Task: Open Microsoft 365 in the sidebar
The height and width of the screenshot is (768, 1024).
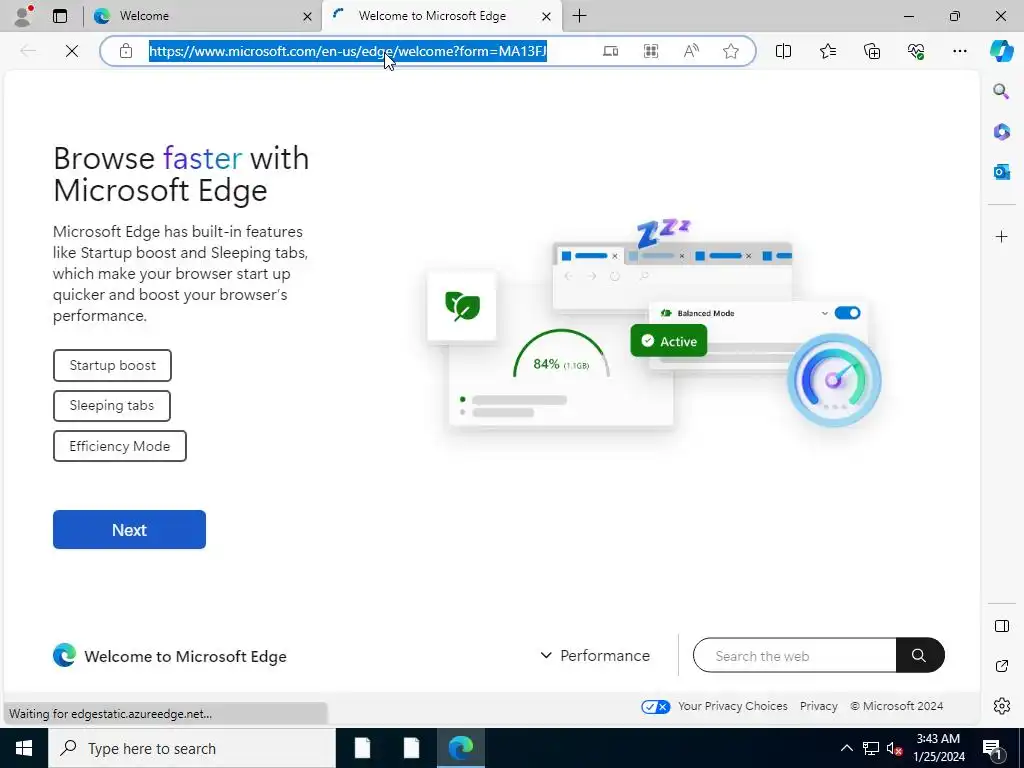Action: click(x=1002, y=132)
